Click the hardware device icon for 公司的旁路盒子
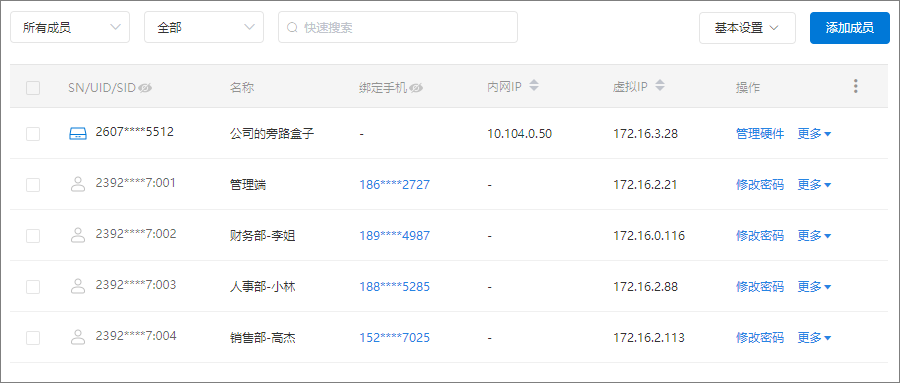 click(77, 134)
